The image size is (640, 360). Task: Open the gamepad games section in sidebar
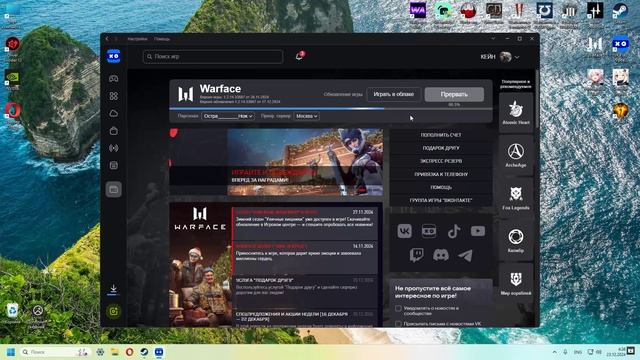(x=113, y=78)
